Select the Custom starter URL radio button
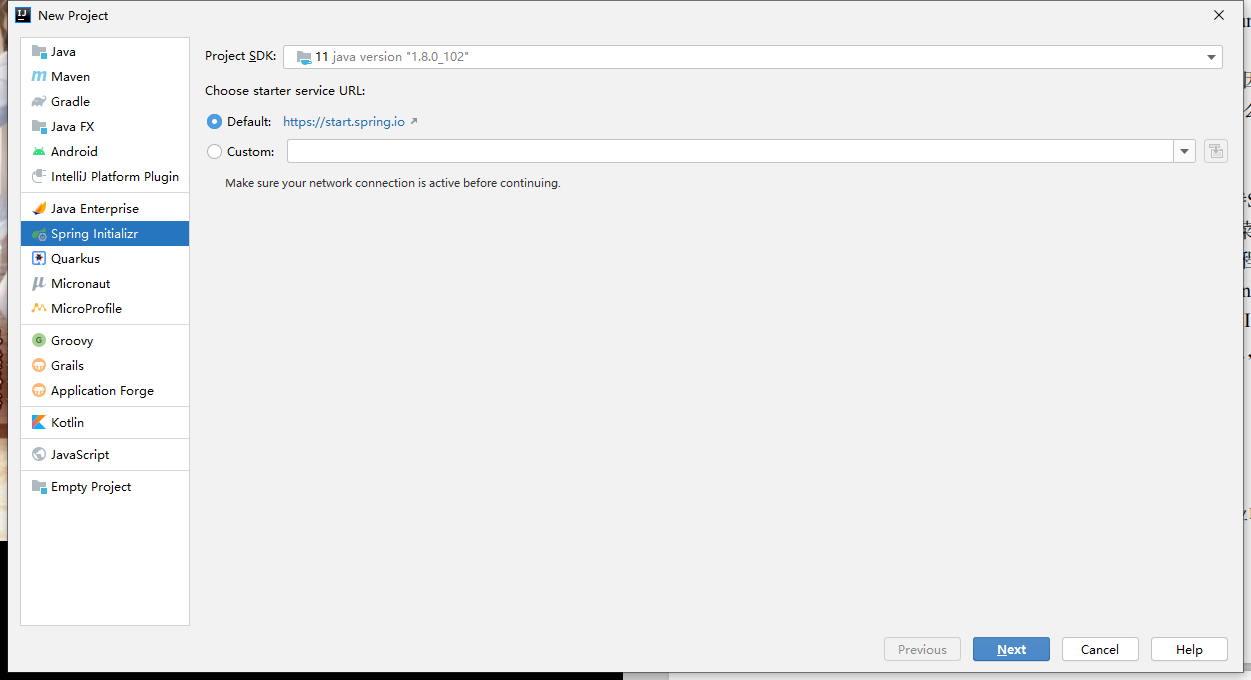Image resolution: width=1251 pixels, height=680 pixels. (x=214, y=152)
